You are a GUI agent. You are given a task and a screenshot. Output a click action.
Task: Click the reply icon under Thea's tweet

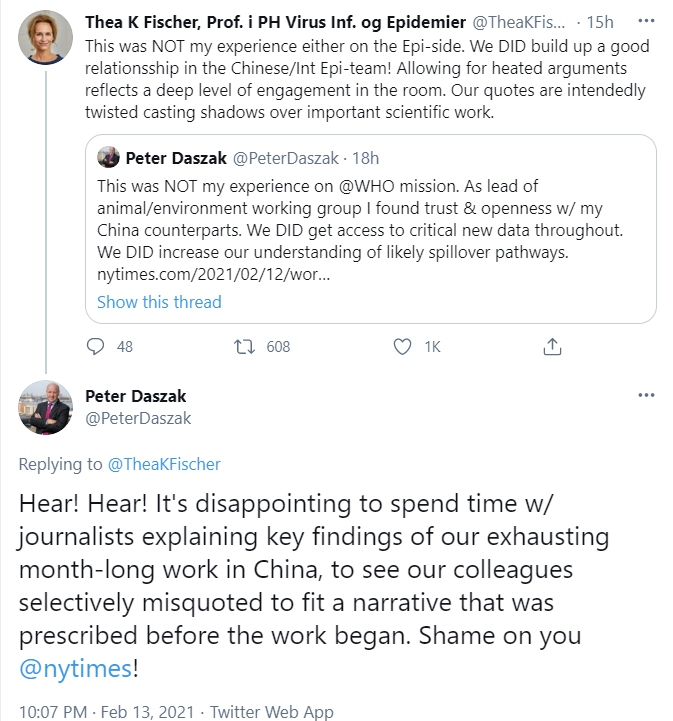coord(97,346)
